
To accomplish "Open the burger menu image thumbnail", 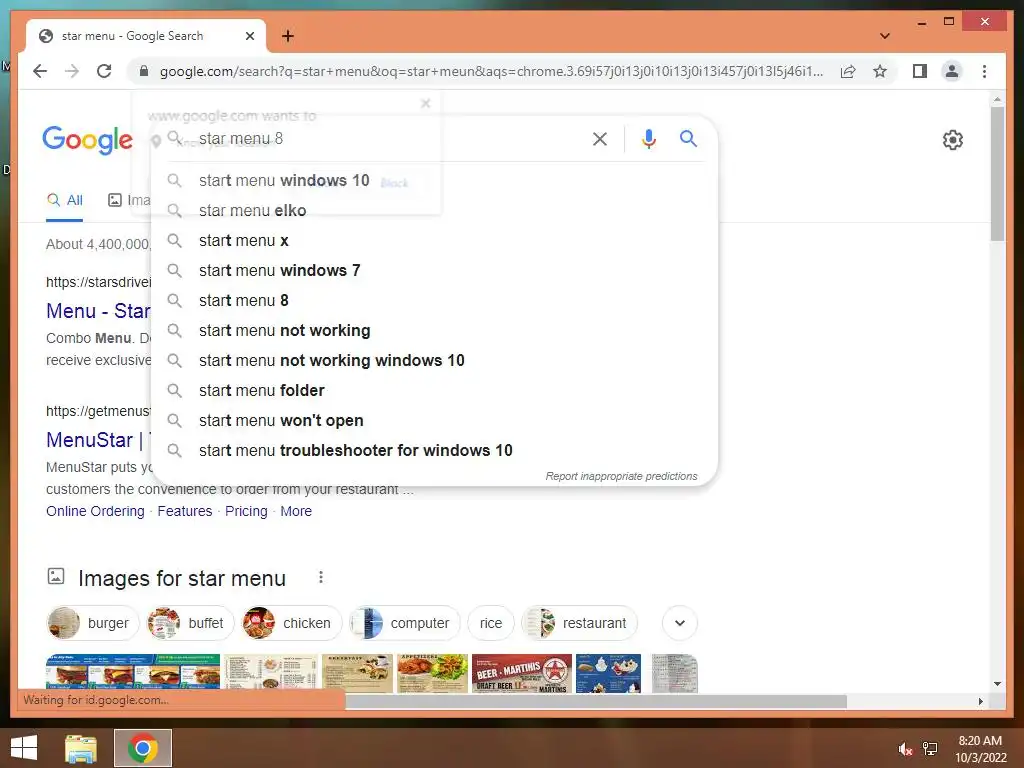I will [133, 672].
